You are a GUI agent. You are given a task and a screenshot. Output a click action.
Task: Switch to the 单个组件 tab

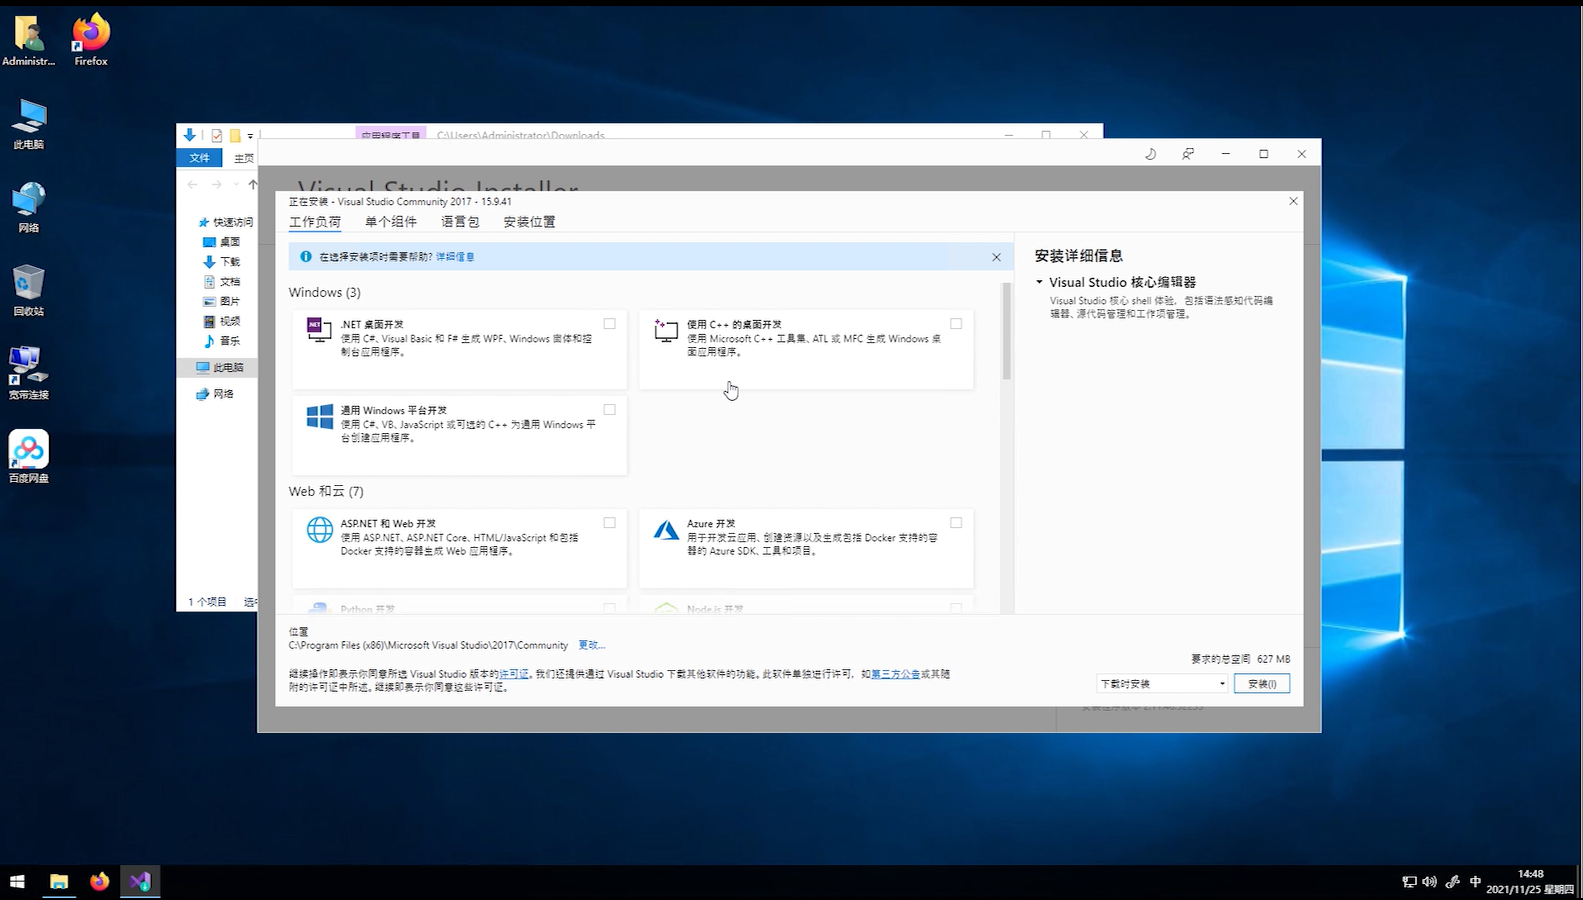pyautogui.click(x=391, y=222)
